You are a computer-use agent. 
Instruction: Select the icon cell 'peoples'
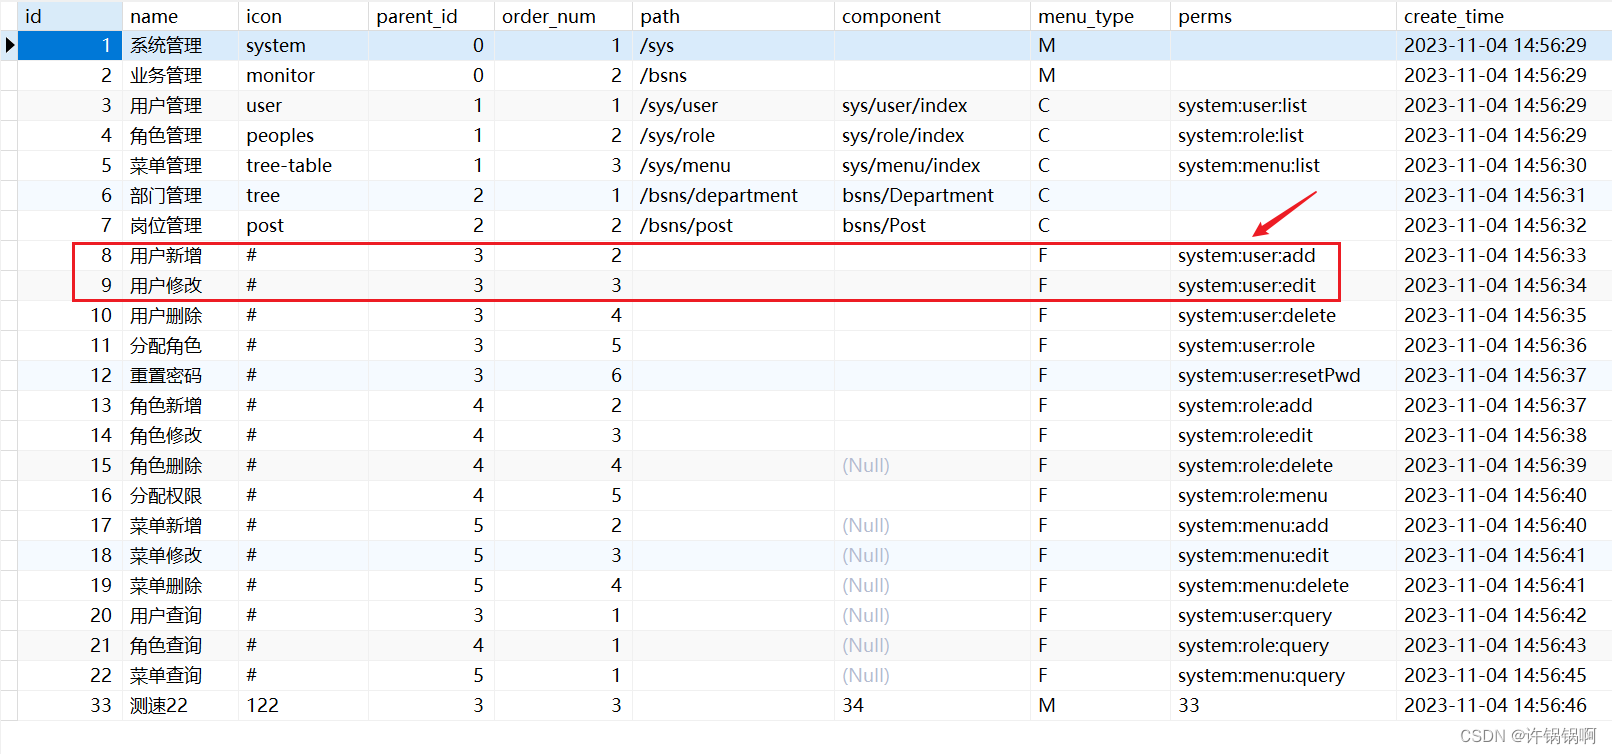(x=303, y=136)
